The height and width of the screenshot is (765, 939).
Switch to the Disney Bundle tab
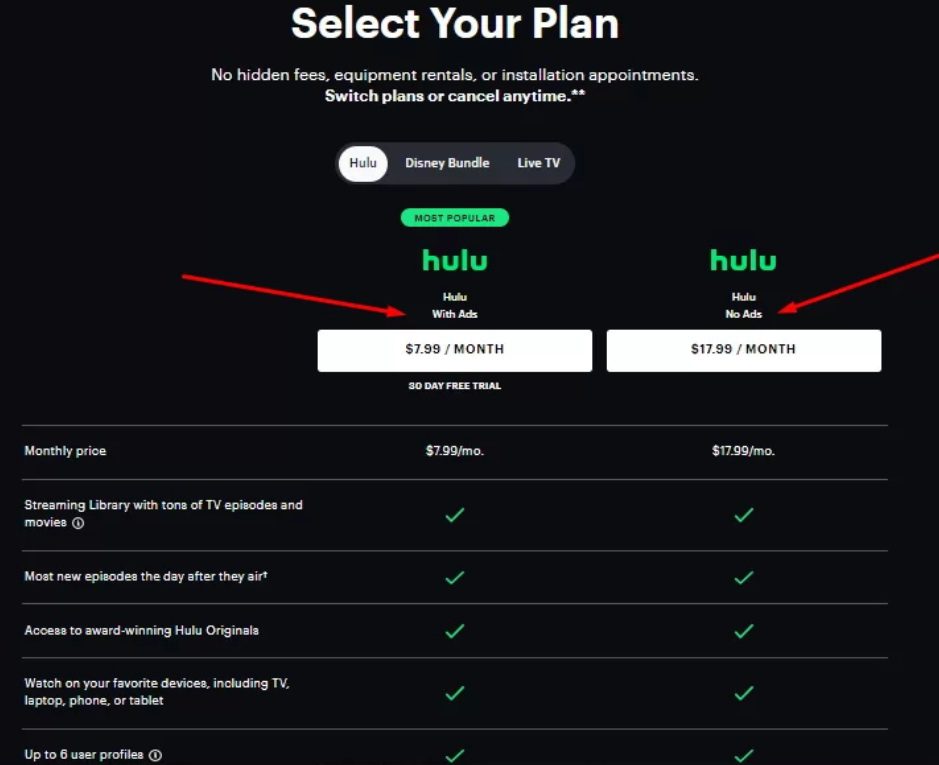click(447, 163)
